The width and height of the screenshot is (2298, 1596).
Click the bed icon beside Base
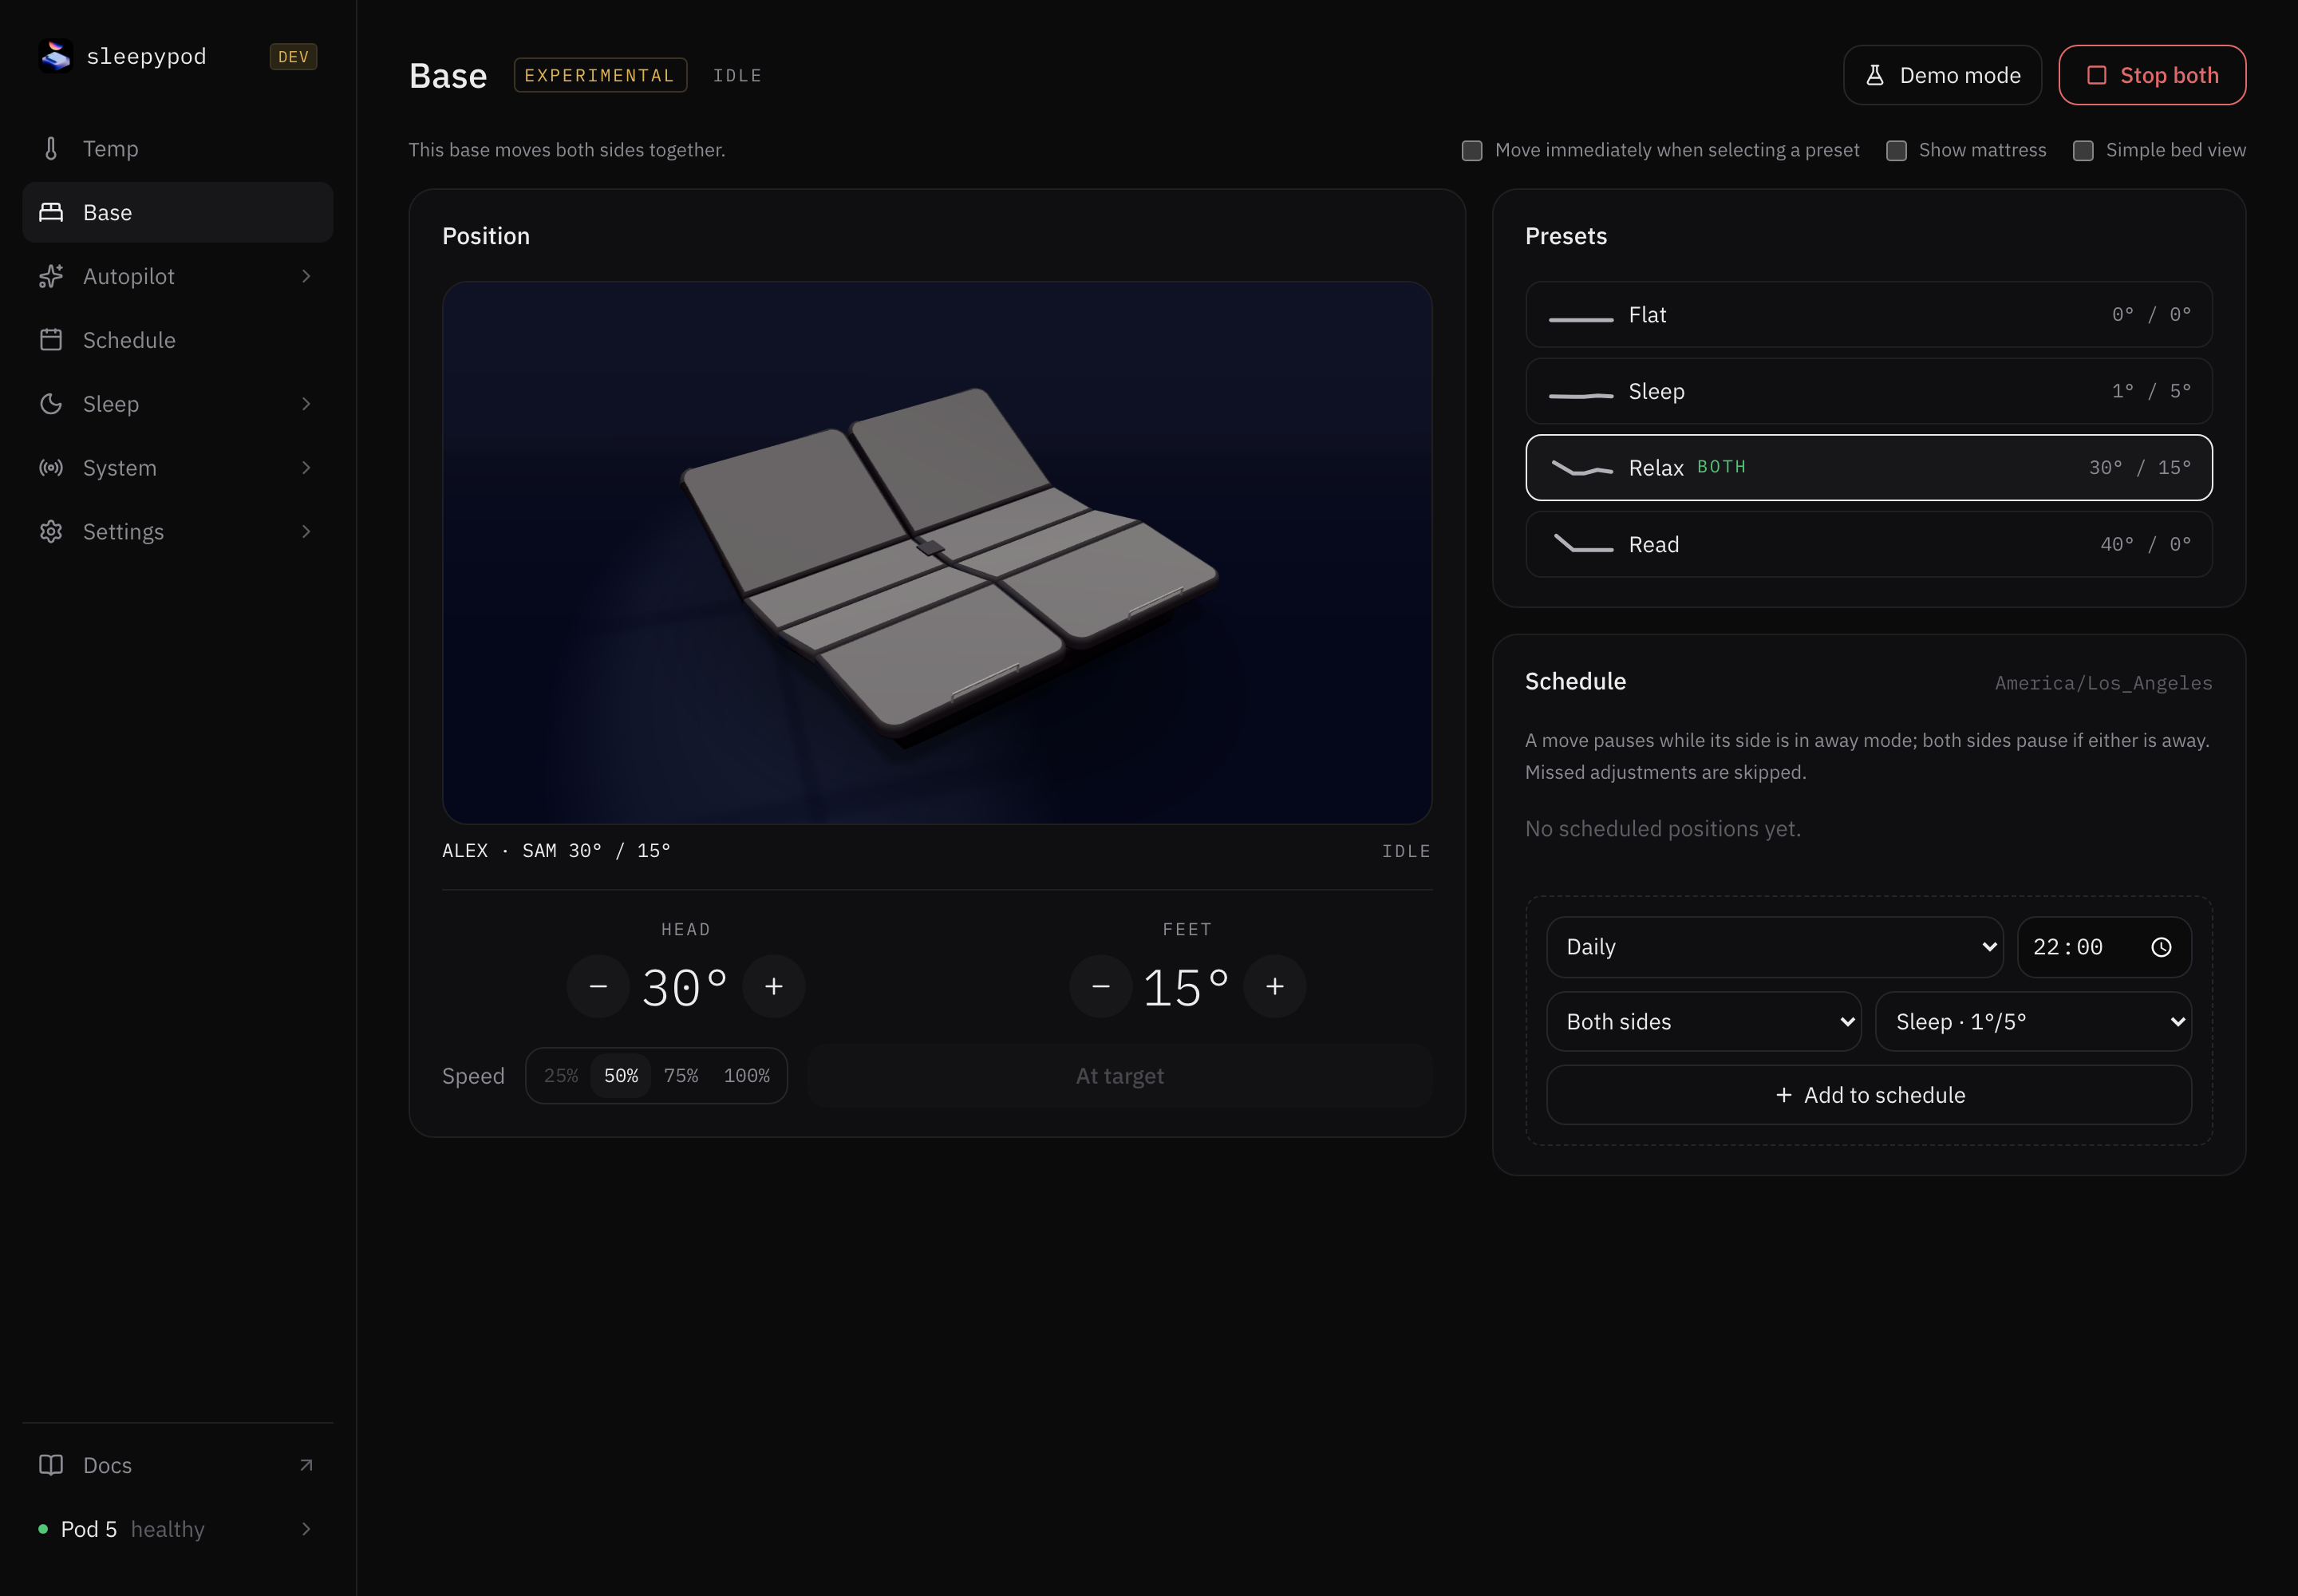pyautogui.click(x=51, y=212)
